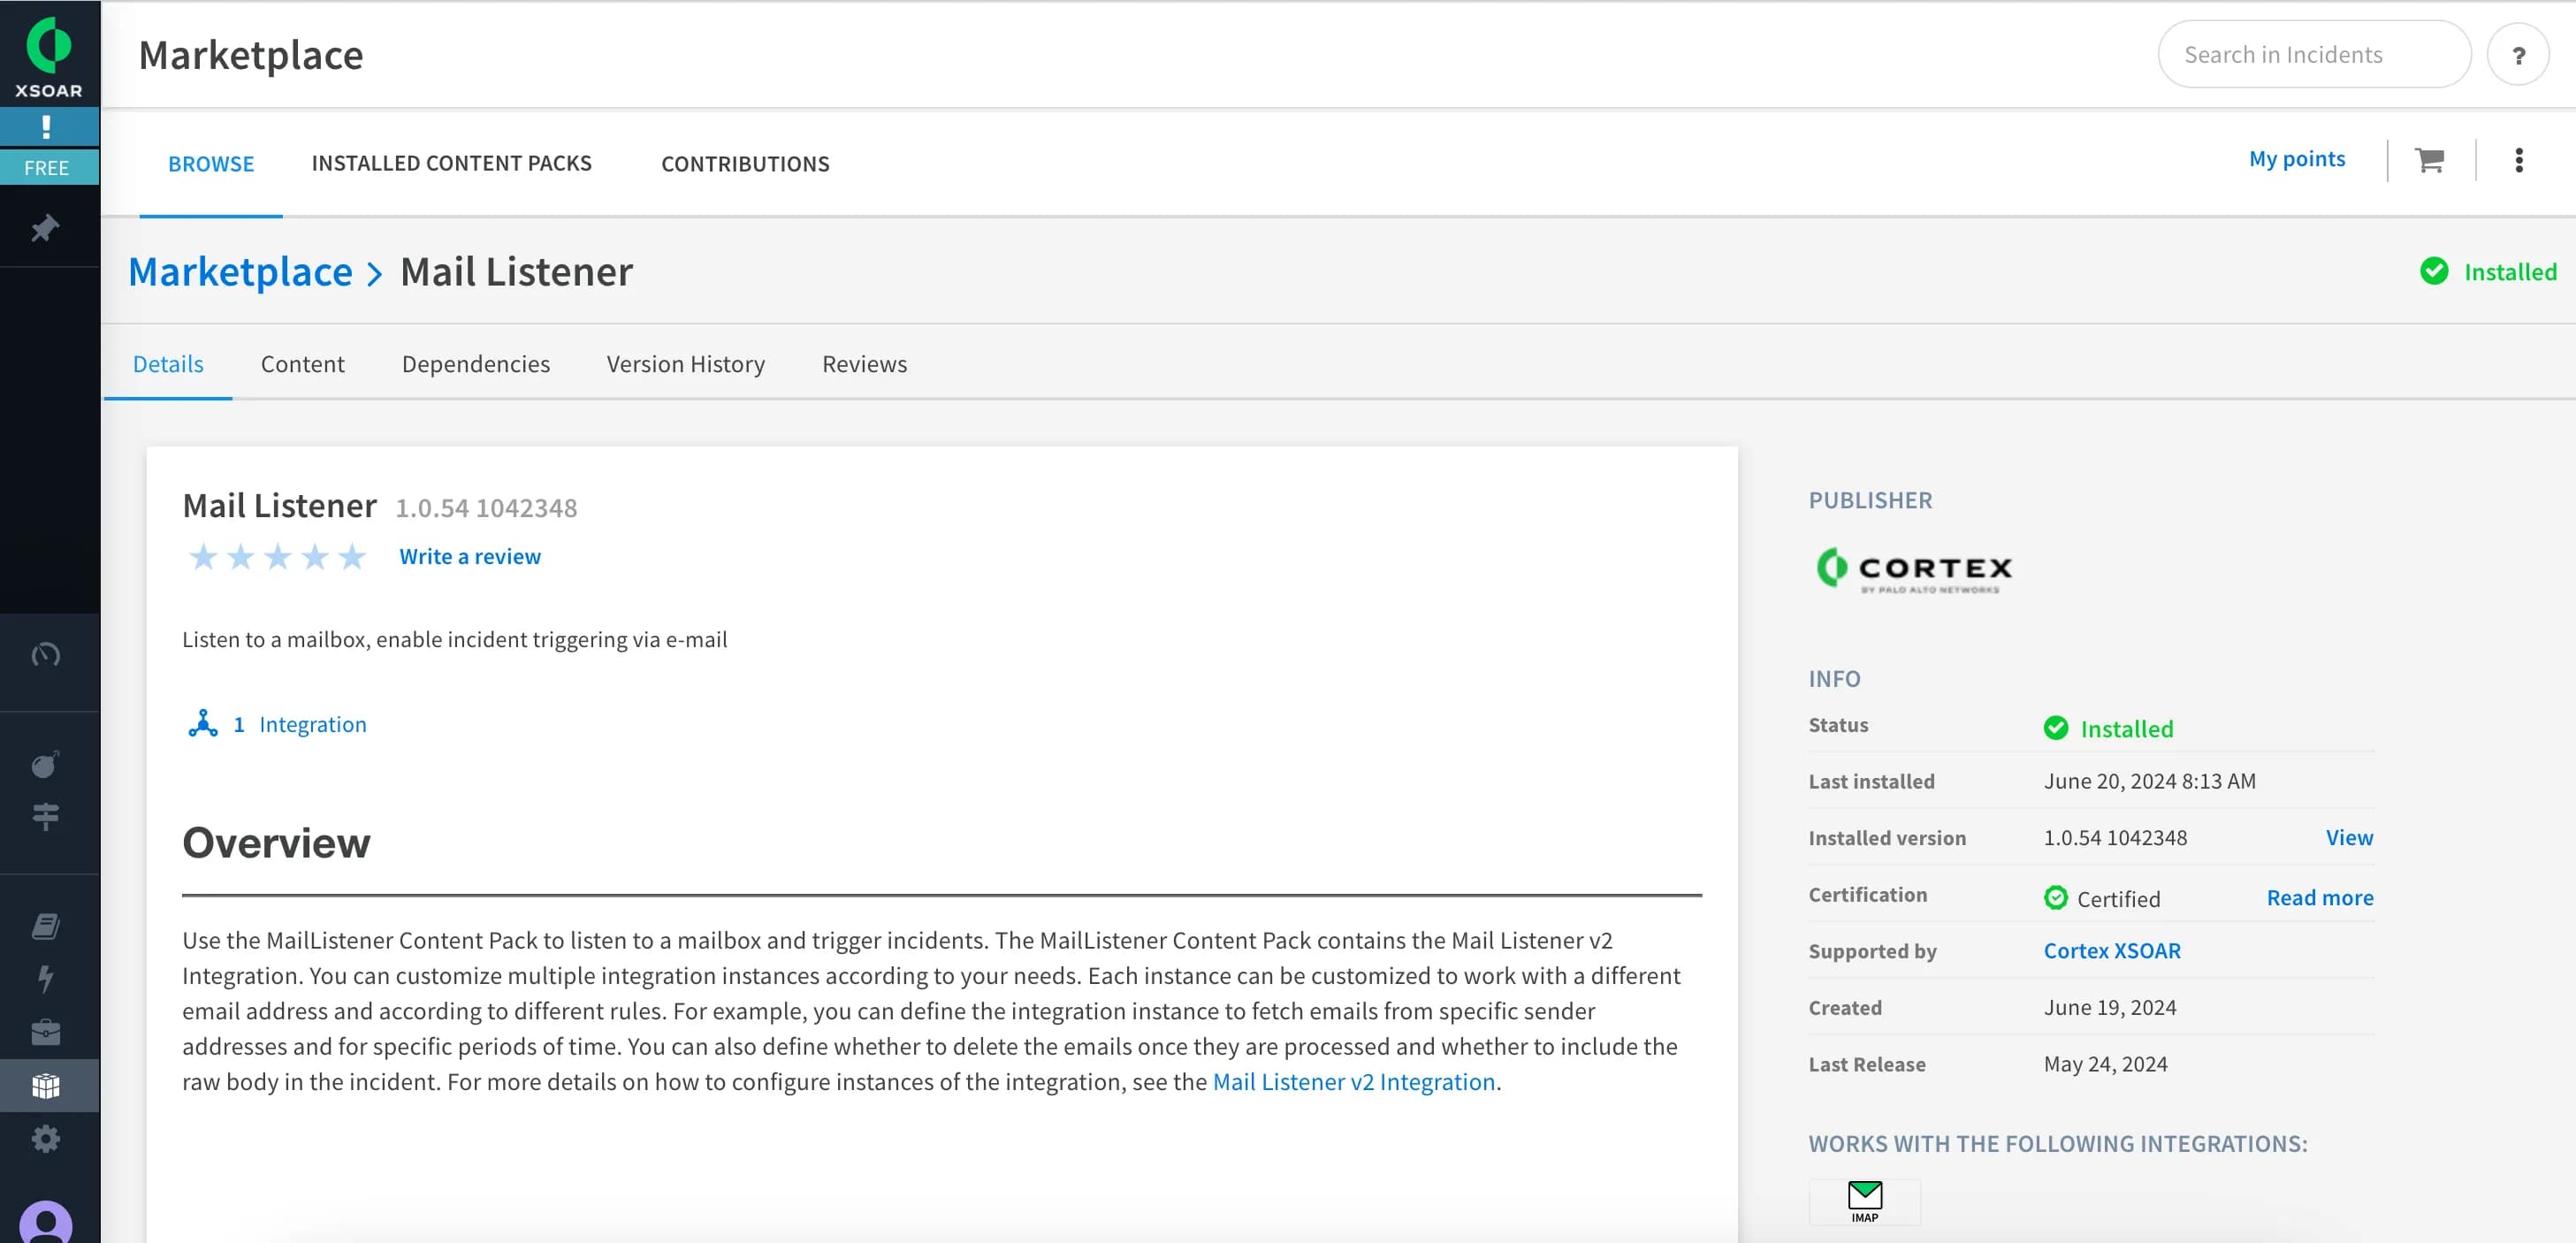This screenshot has width=2576, height=1243.
Task: Click the FREE license badge
Action: [48, 167]
